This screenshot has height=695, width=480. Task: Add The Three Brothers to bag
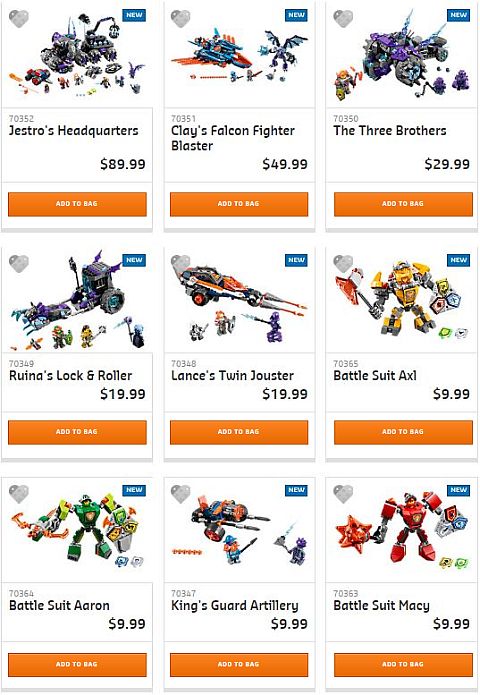tap(403, 204)
